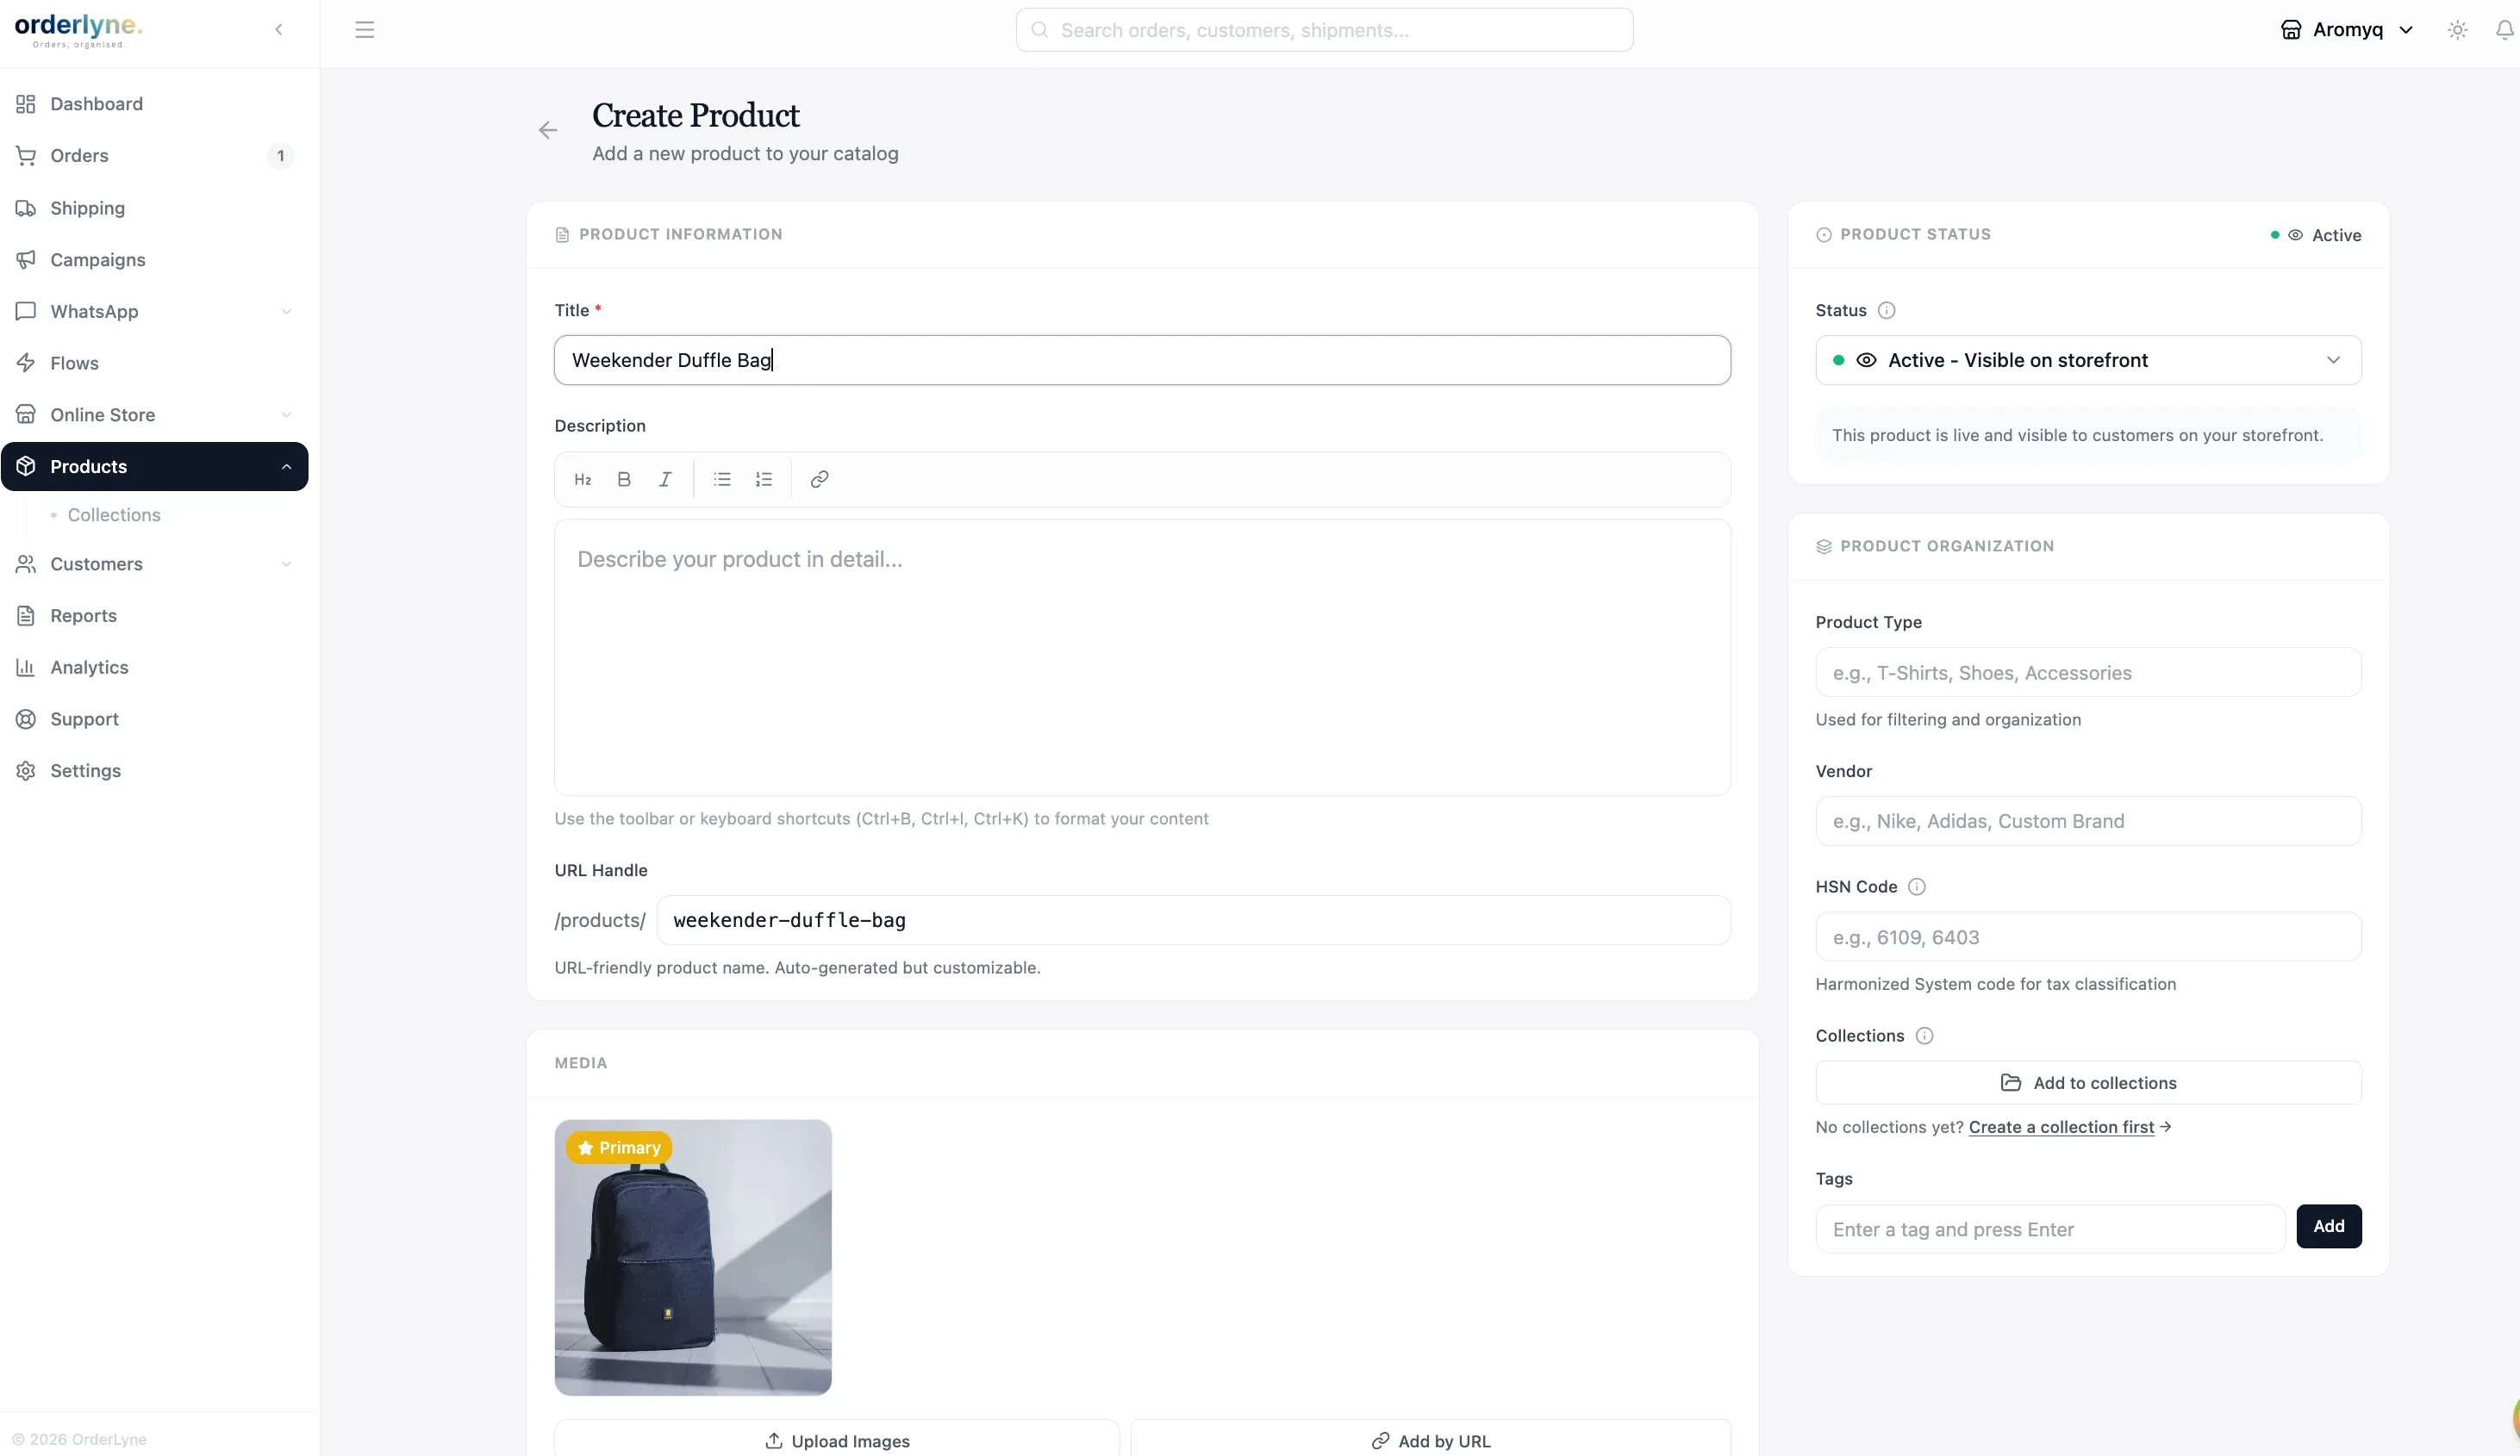Image resolution: width=2520 pixels, height=1456 pixels.
Task: Toggle bold in description toolbar
Action: point(624,480)
